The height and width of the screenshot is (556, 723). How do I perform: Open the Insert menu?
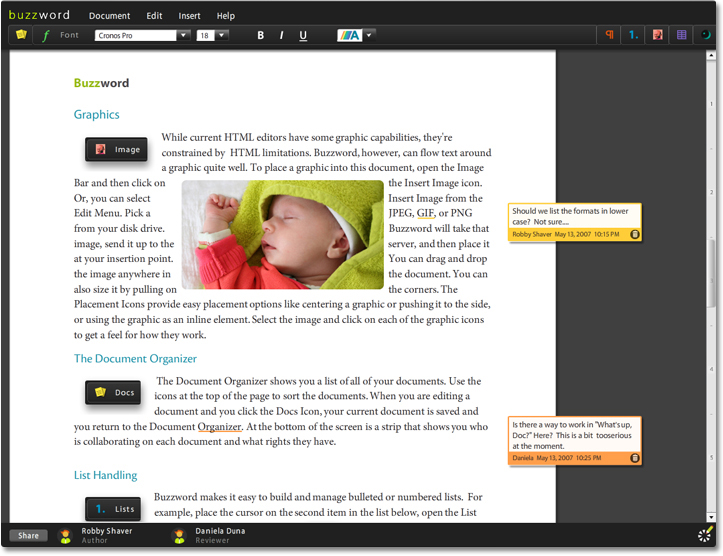coord(189,16)
